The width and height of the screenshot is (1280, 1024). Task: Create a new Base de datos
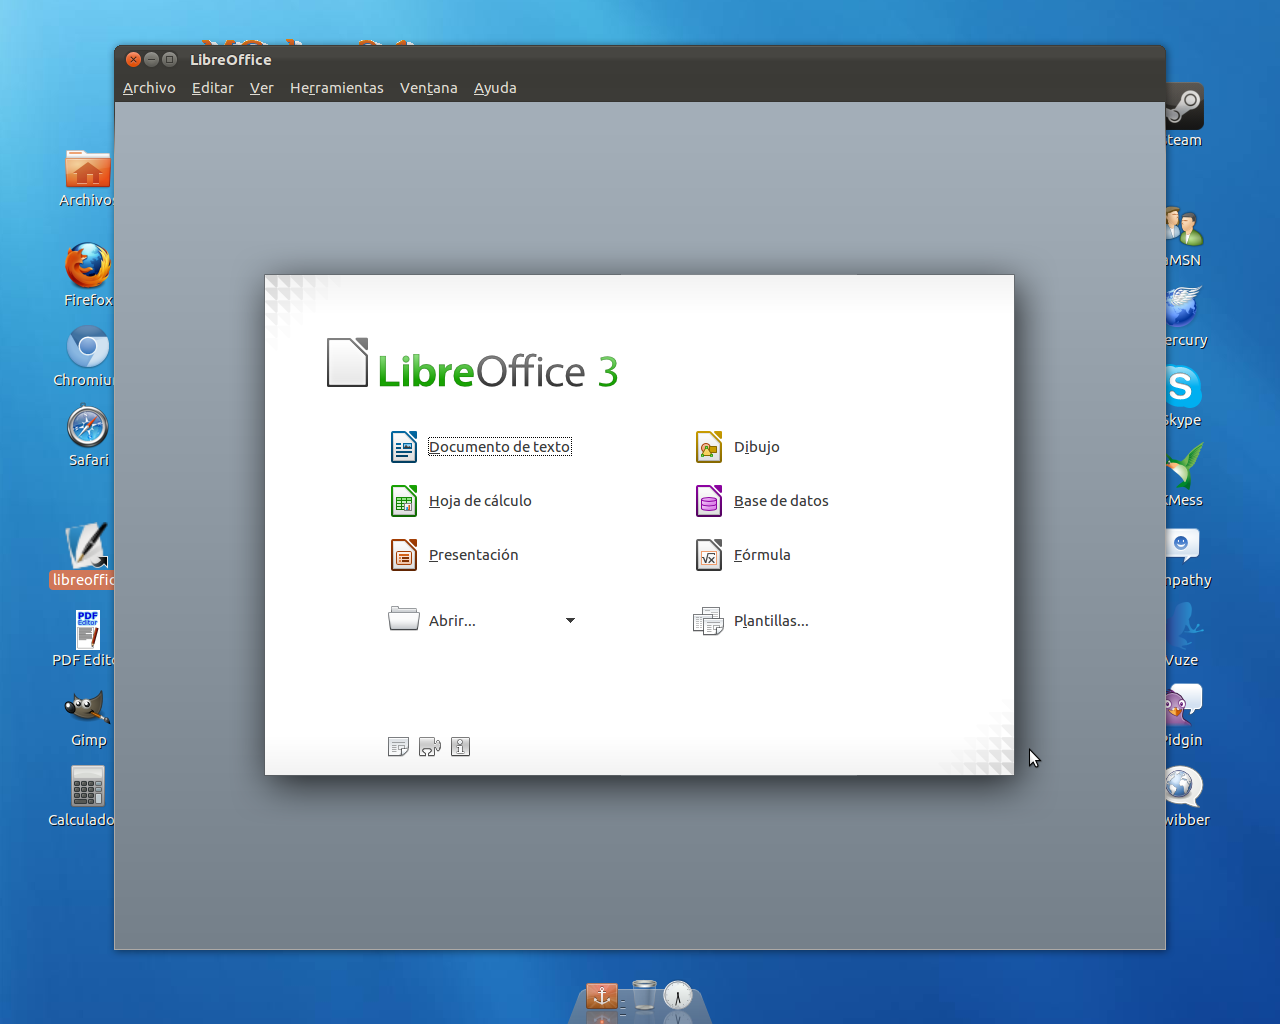[762, 501]
